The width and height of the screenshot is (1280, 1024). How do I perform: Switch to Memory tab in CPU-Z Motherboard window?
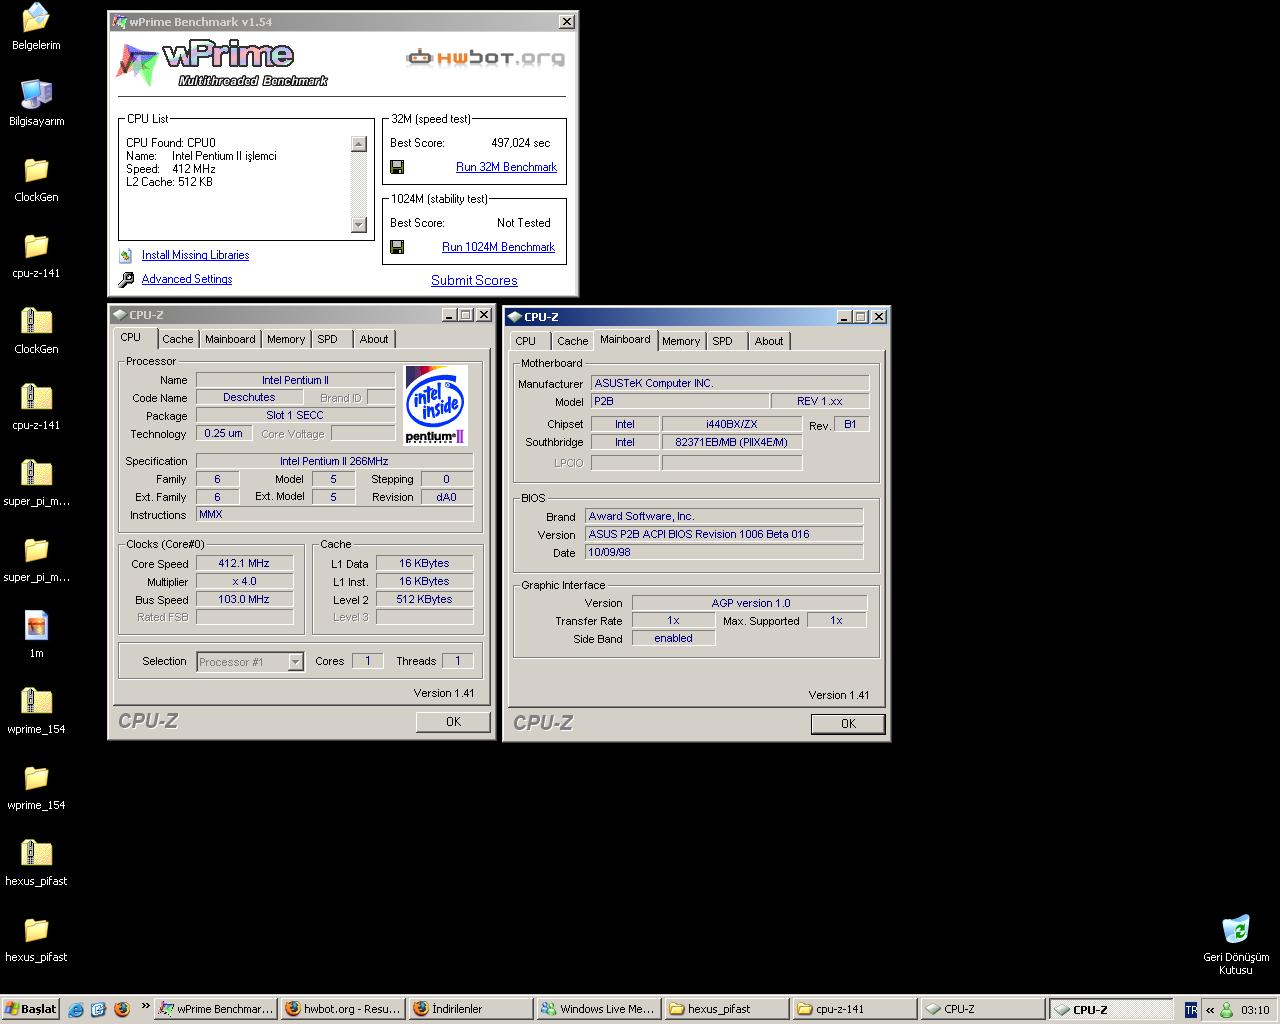(x=681, y=341)
